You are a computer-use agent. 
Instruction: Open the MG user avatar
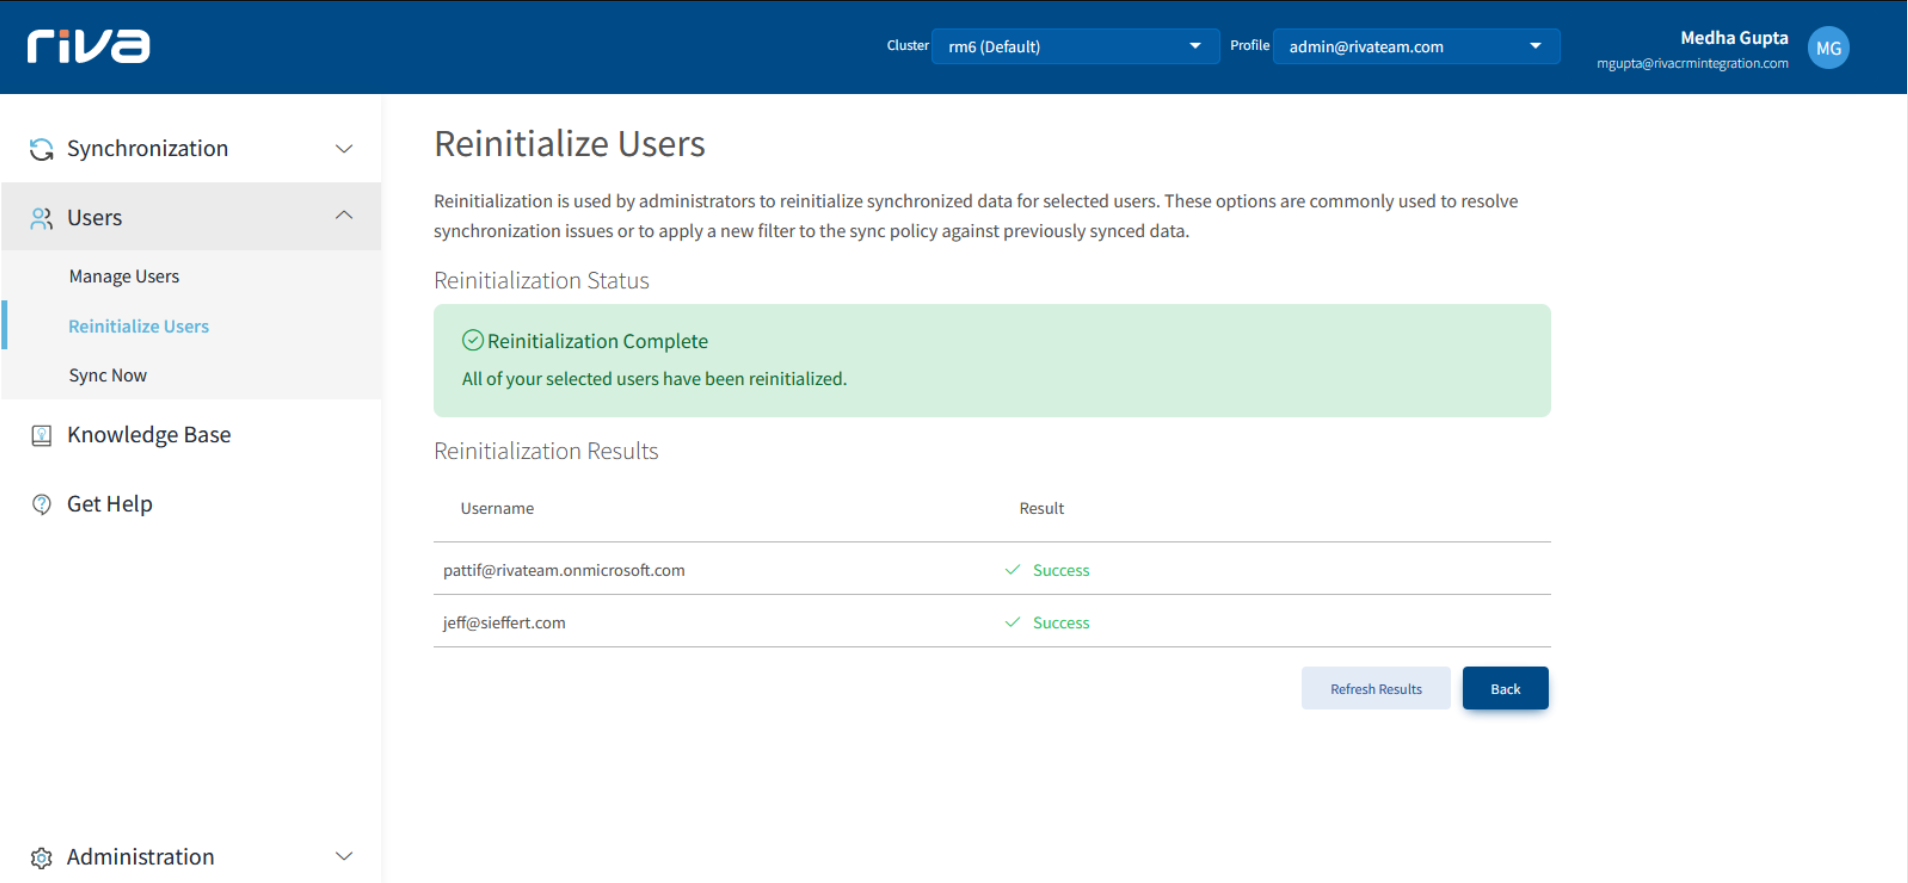pos(1828,47)
